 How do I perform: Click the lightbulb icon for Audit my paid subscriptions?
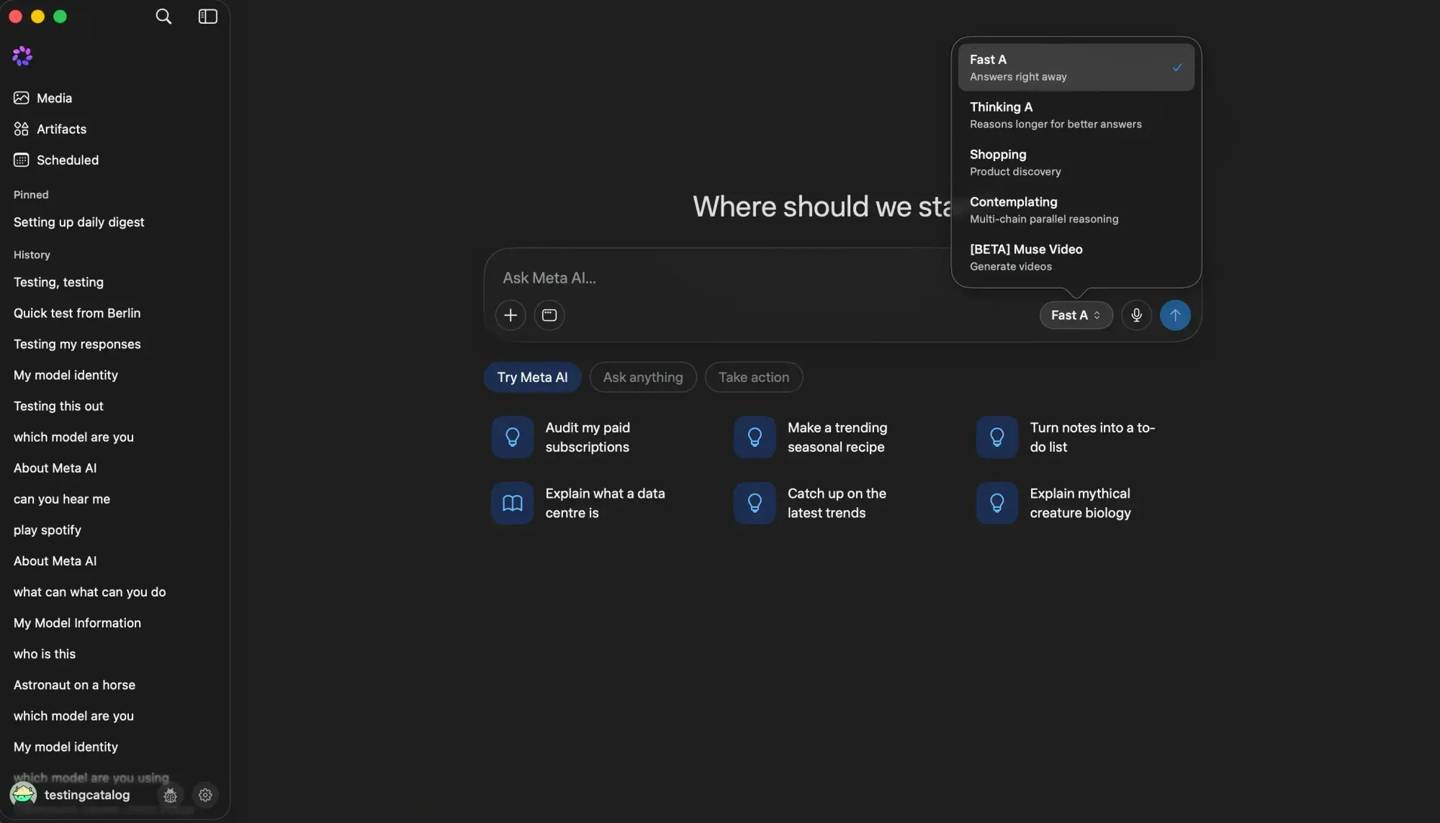(512, 437)
